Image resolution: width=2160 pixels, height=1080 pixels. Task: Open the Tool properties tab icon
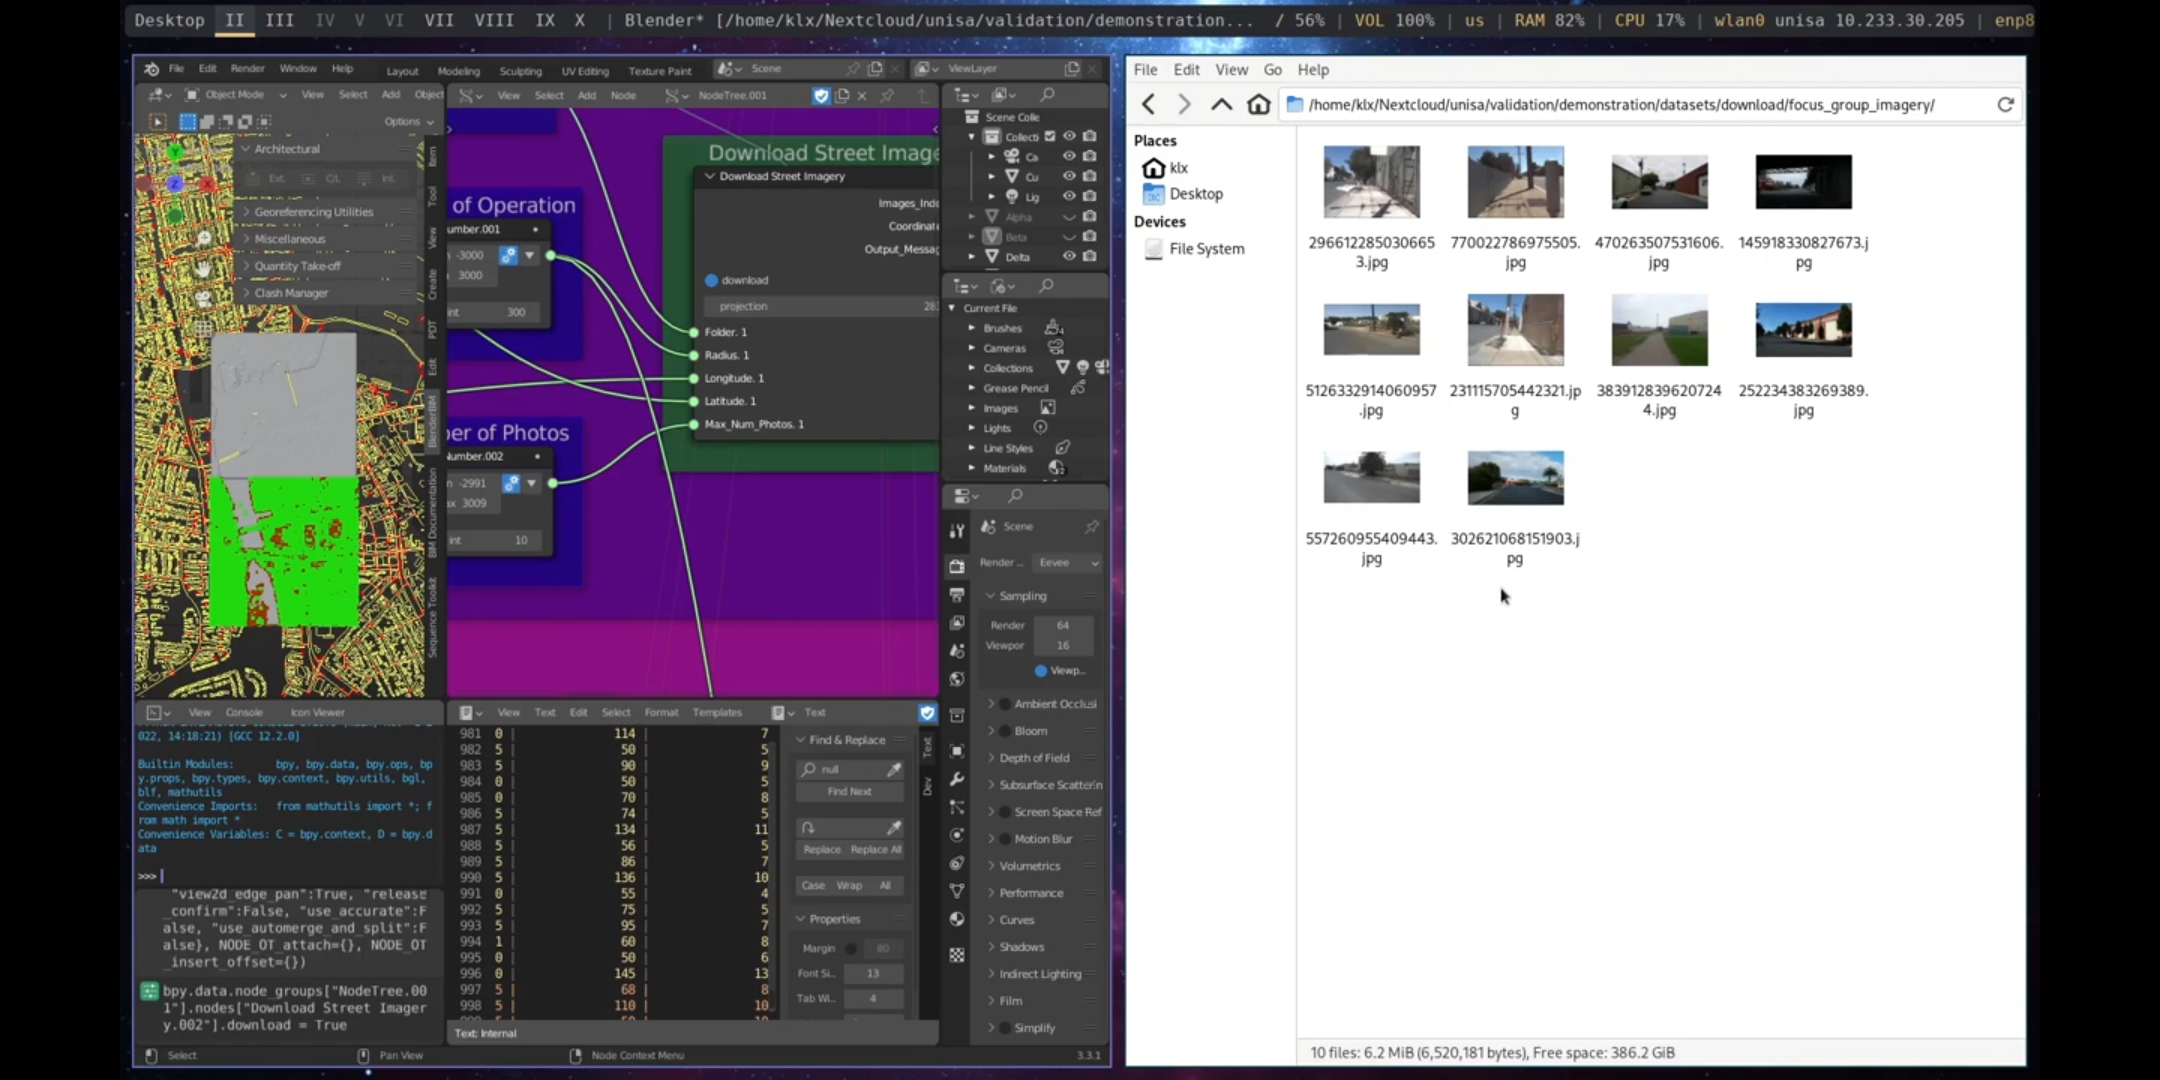(x=957, y=531)
